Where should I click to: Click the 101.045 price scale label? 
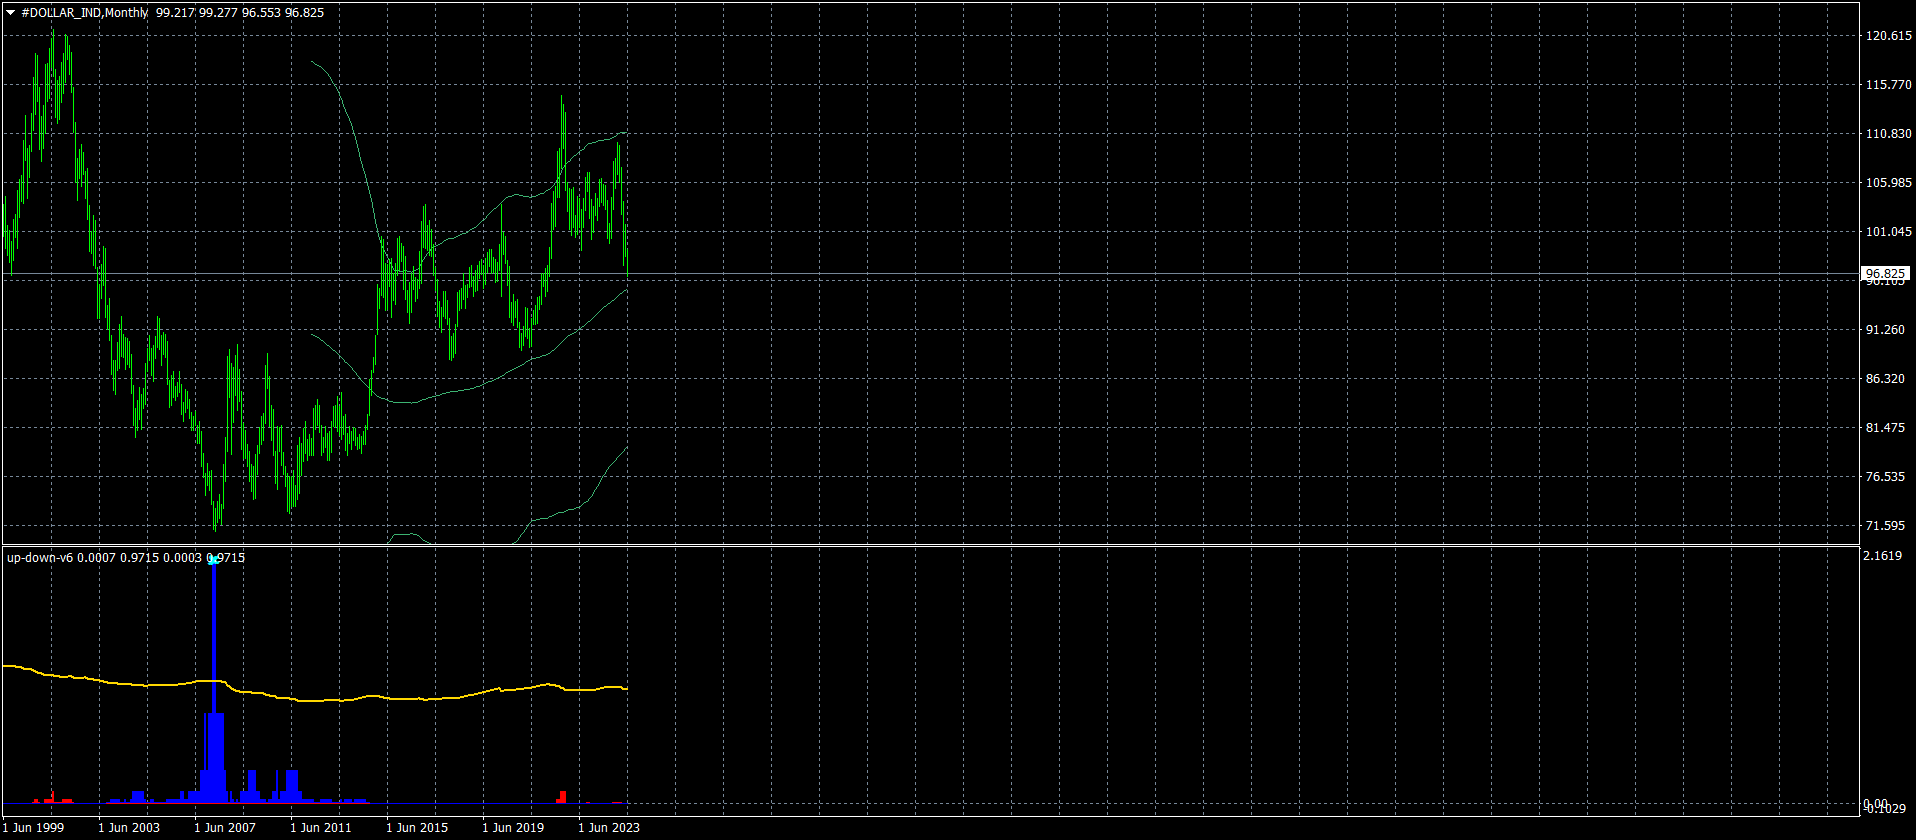(1888, 232)
